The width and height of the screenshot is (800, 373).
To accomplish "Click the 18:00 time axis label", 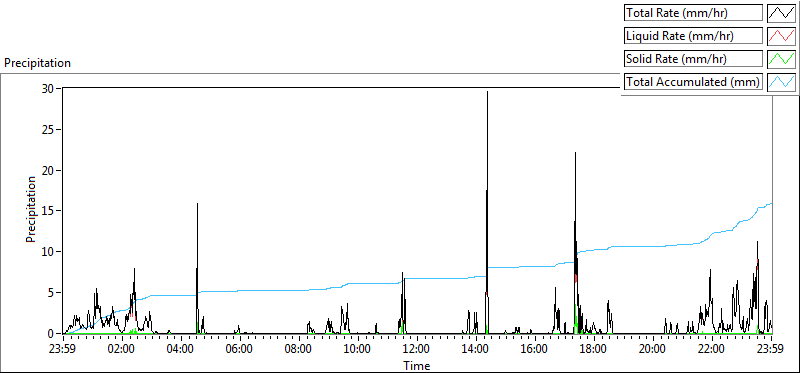I will [x=594, y=350].
